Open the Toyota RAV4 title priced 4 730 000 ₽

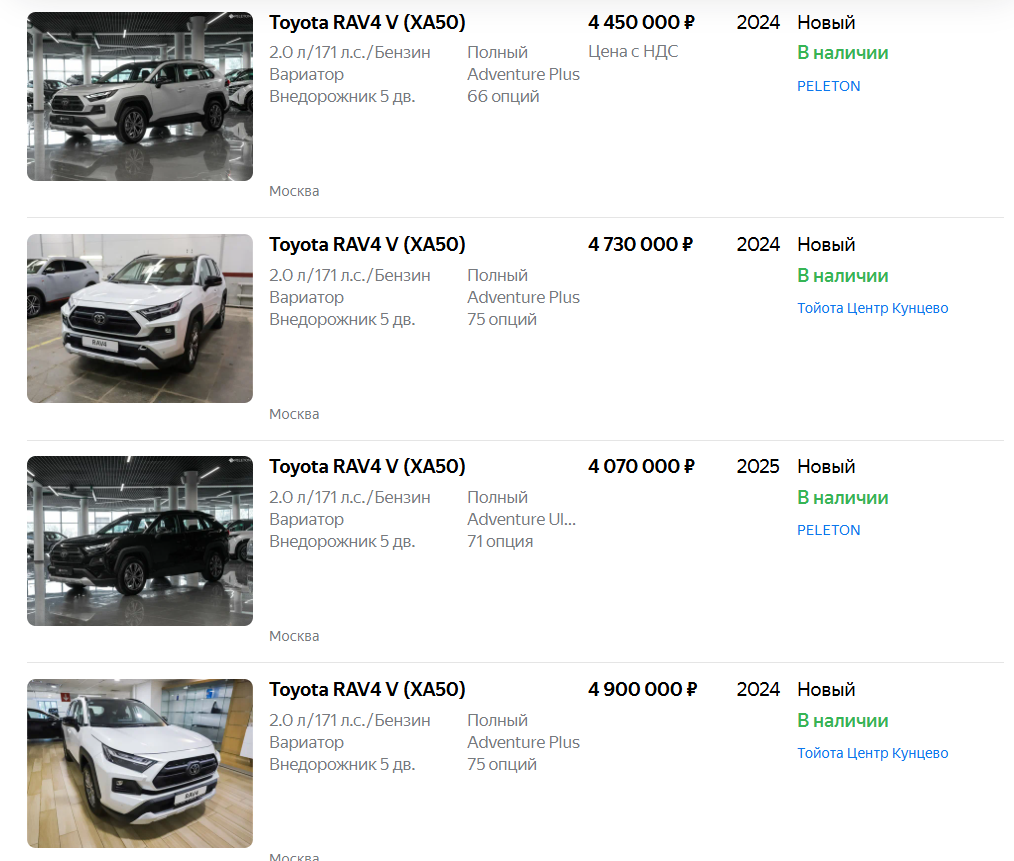tap(367, 245)
